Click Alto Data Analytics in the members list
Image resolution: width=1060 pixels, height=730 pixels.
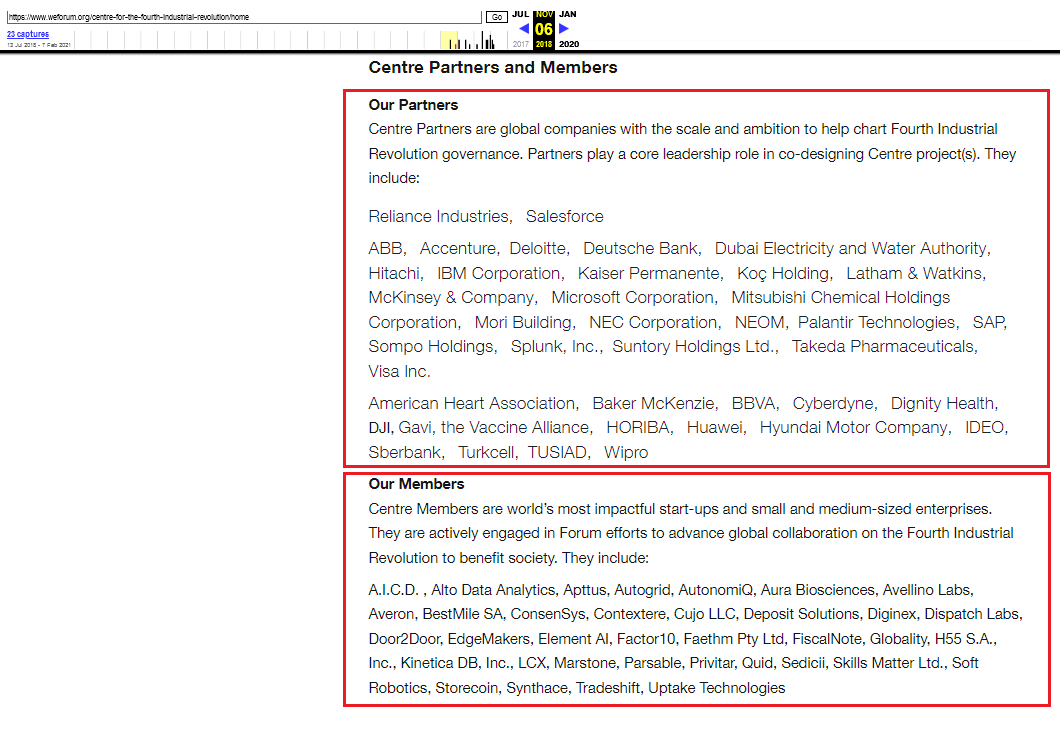coord(493,590)
